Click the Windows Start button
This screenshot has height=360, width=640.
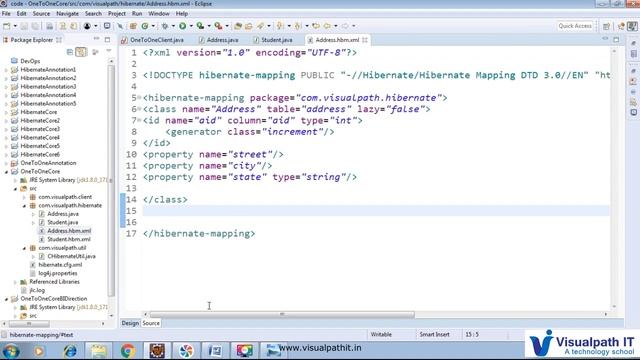pos(11,351)
